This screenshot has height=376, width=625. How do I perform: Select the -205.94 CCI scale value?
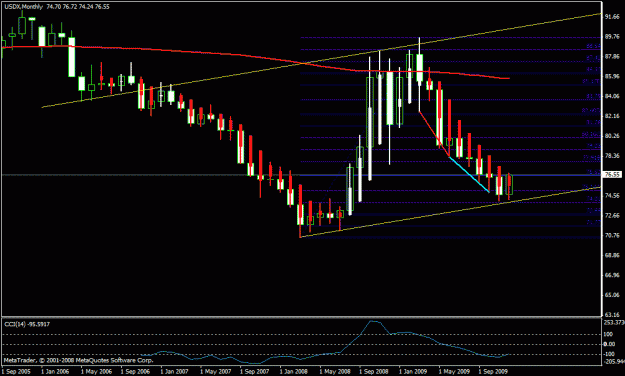(x=614, y=362)
